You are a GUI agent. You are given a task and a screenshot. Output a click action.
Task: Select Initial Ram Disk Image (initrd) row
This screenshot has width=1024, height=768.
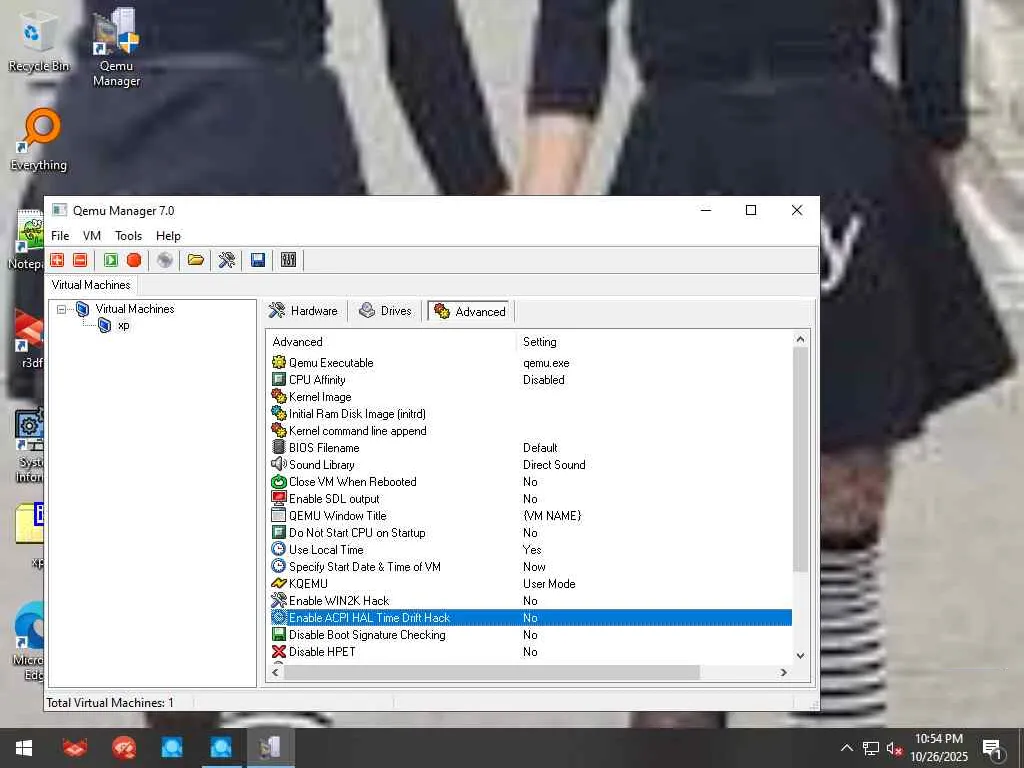[531, 413]
